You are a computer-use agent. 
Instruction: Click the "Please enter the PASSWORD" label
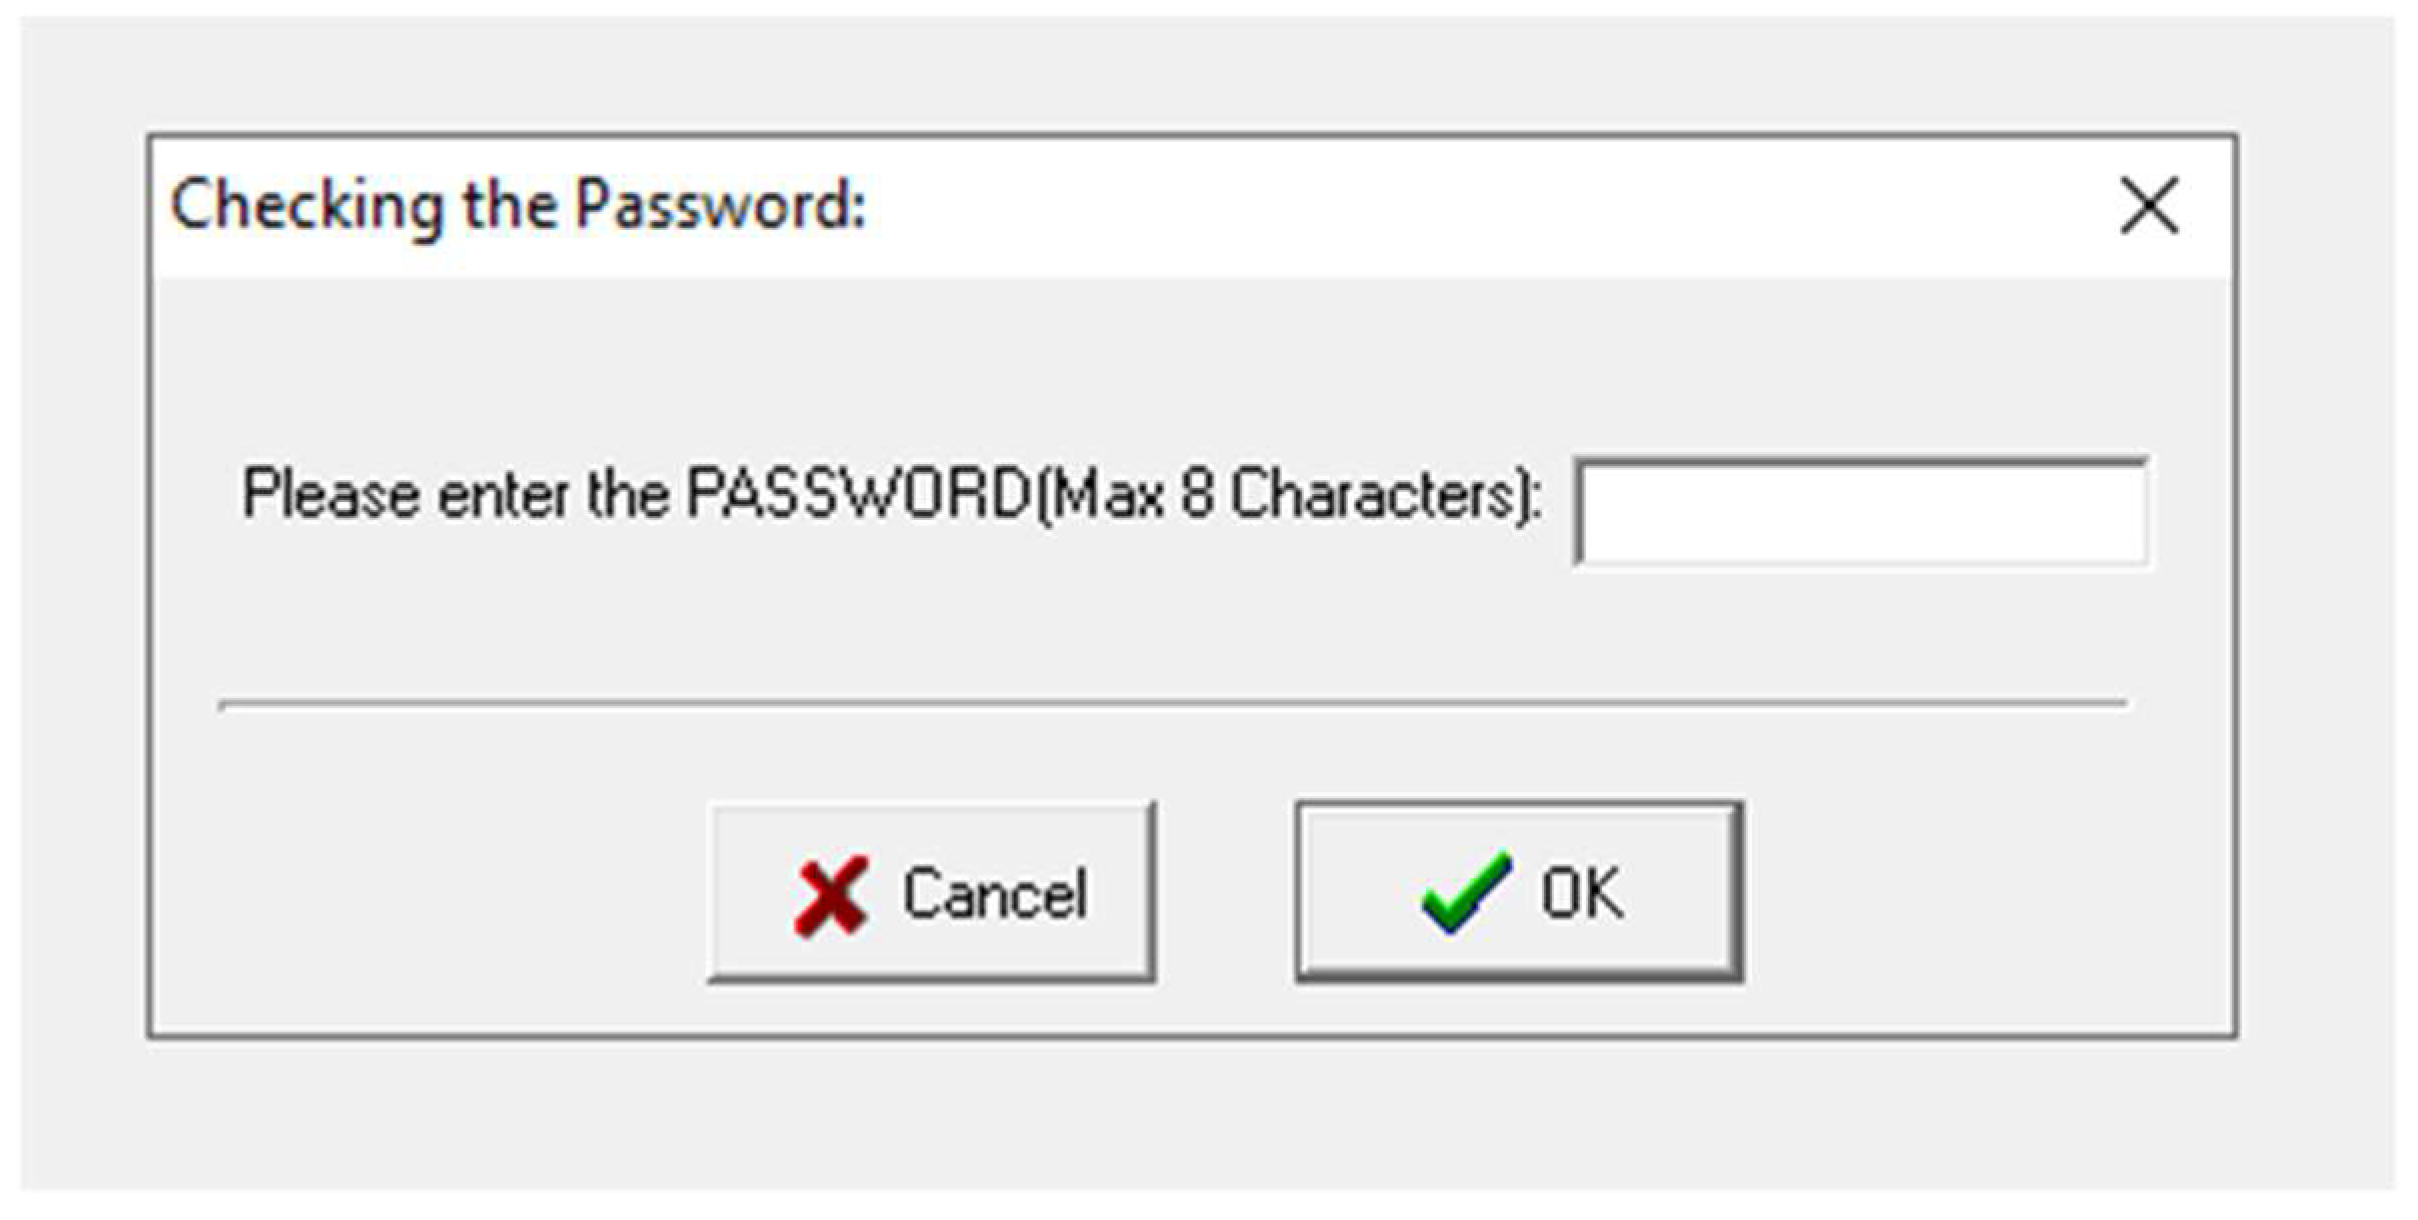636,494
